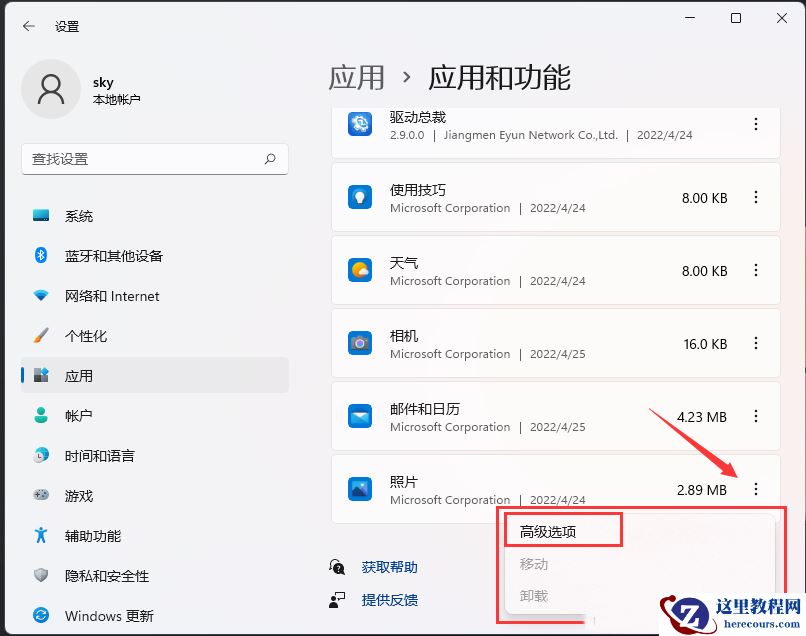Click the Bluetooth icon in the sidebar
The width and height of the screenshot is (806, 636).
(40, 256)
